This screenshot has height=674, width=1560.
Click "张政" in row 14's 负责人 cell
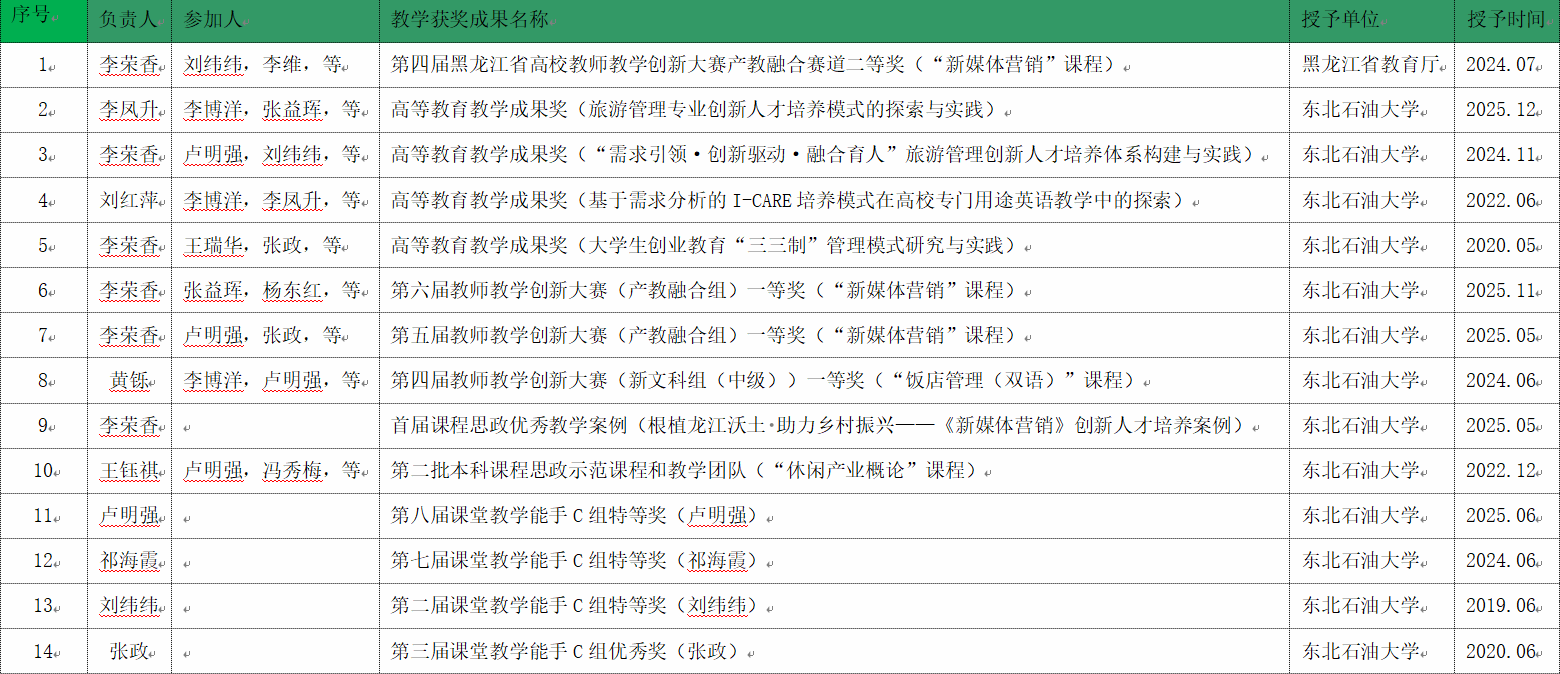click(x=129, y=651)
